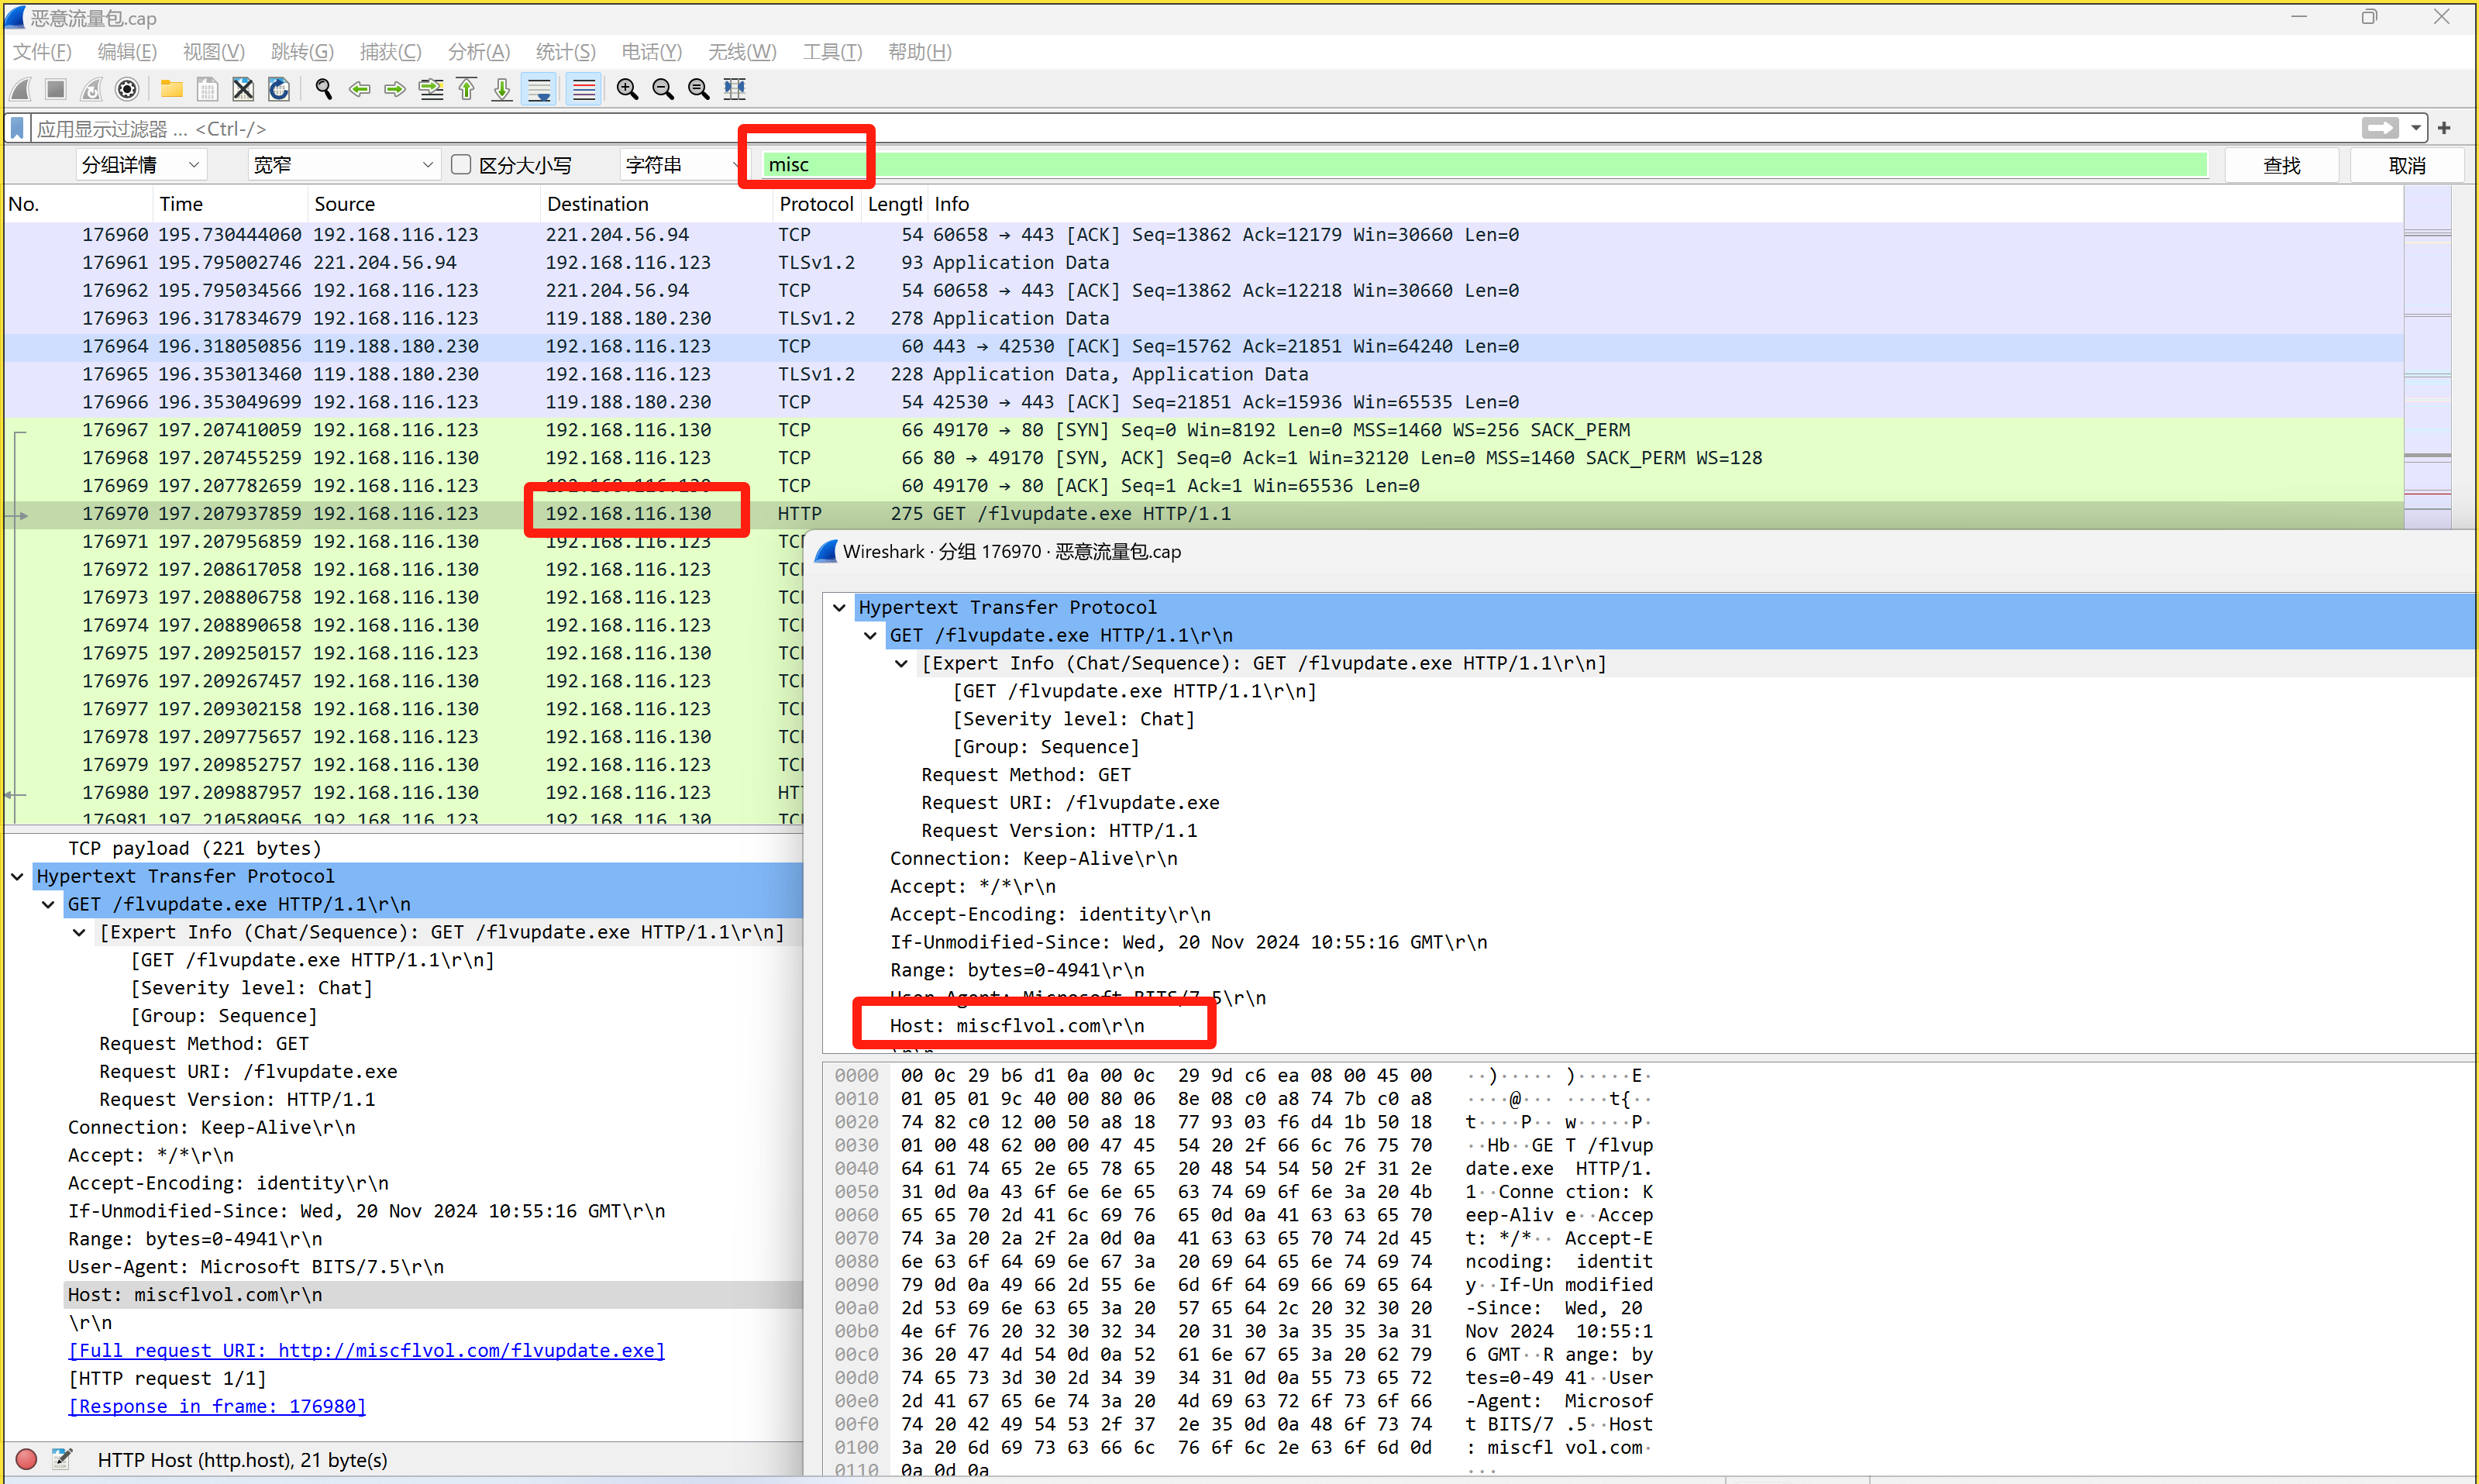Screen dimensions: 2479x1484
Task: Toggle packet colorization icon
Action: (584, 89)
